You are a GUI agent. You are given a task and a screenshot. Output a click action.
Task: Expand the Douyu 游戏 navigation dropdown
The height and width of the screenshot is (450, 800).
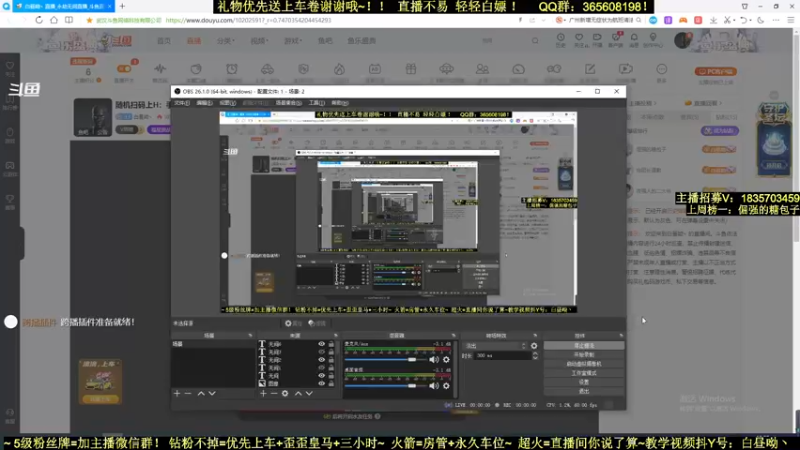(x=292, y=41)
